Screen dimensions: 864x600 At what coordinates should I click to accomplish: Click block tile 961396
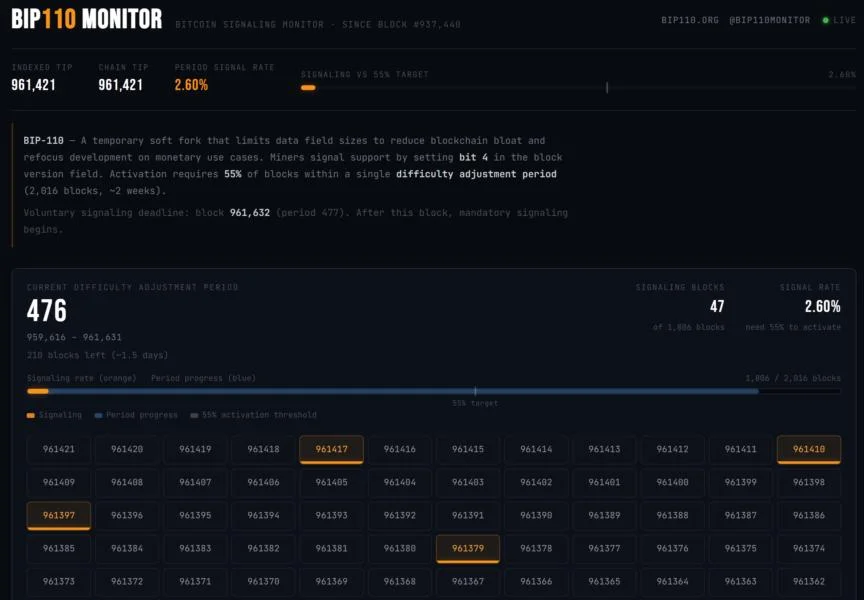[127, 516]
